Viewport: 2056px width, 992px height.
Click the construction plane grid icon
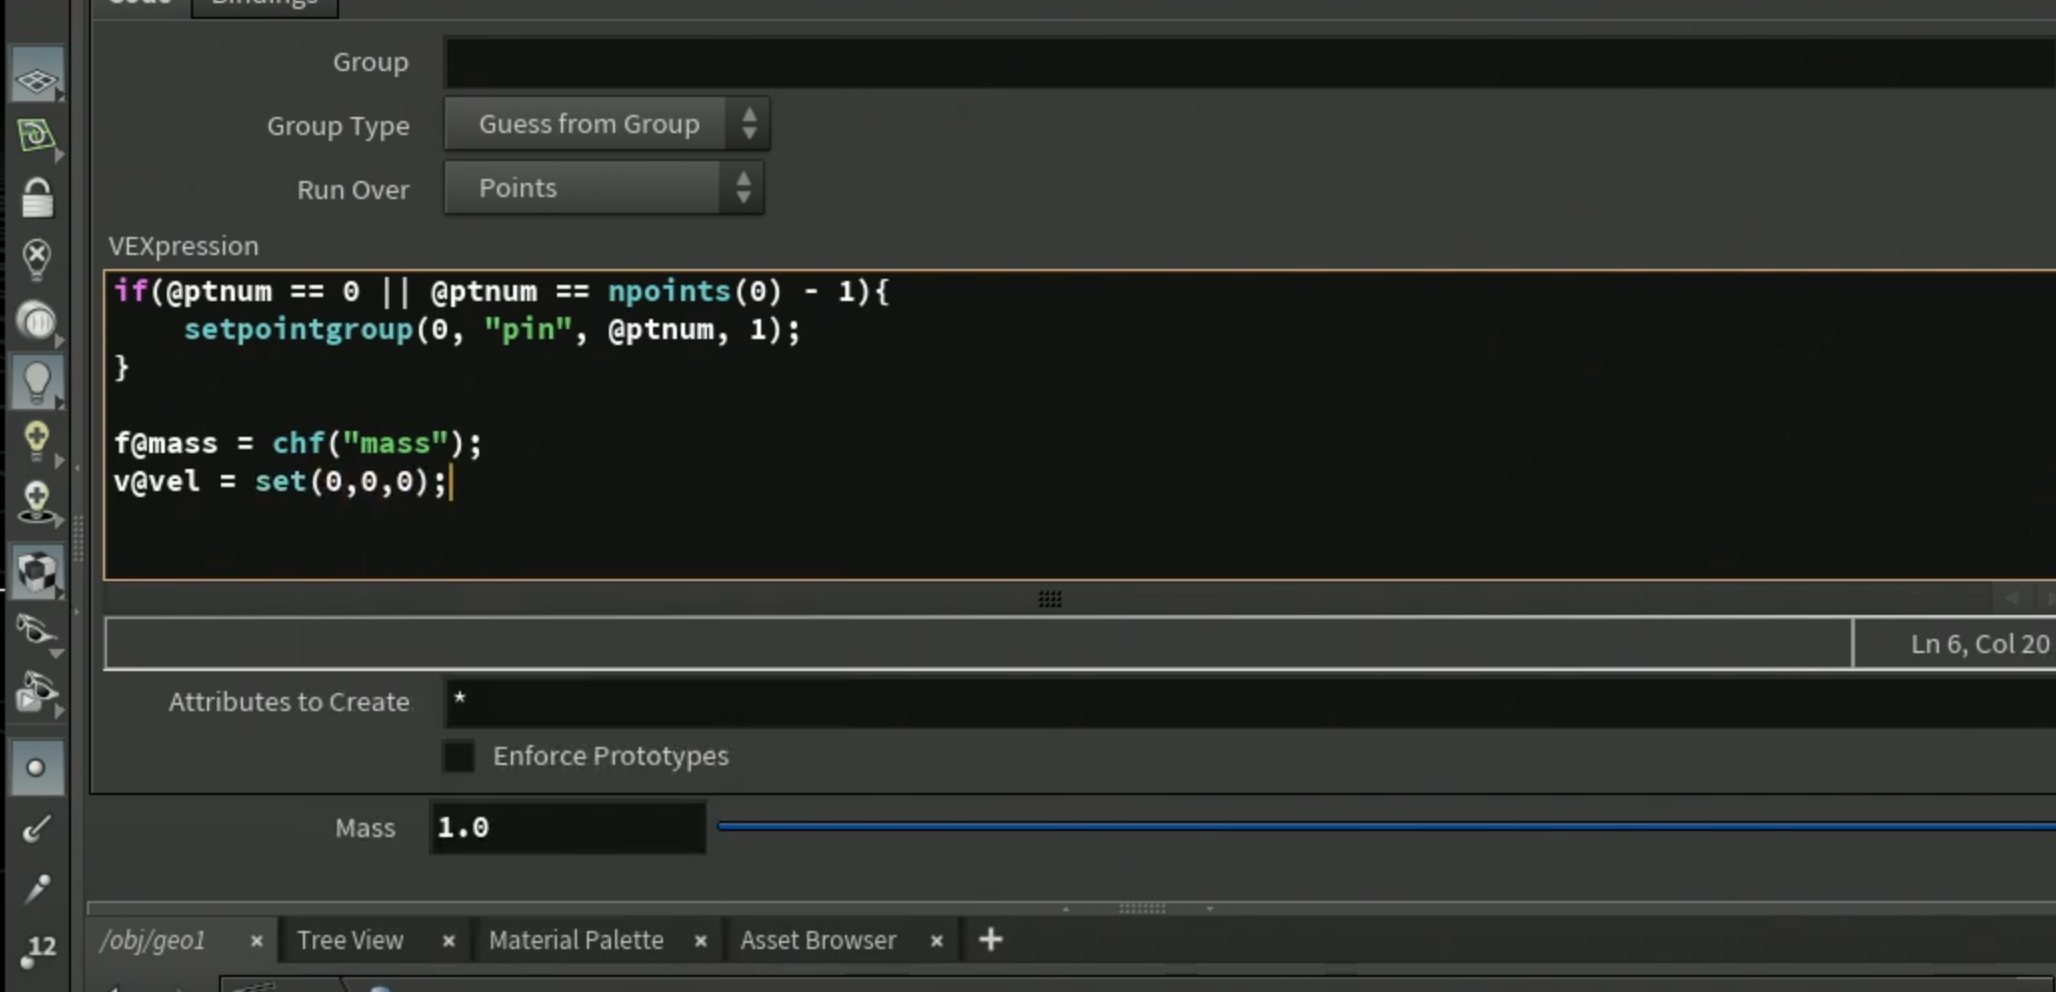coord(37,77)
